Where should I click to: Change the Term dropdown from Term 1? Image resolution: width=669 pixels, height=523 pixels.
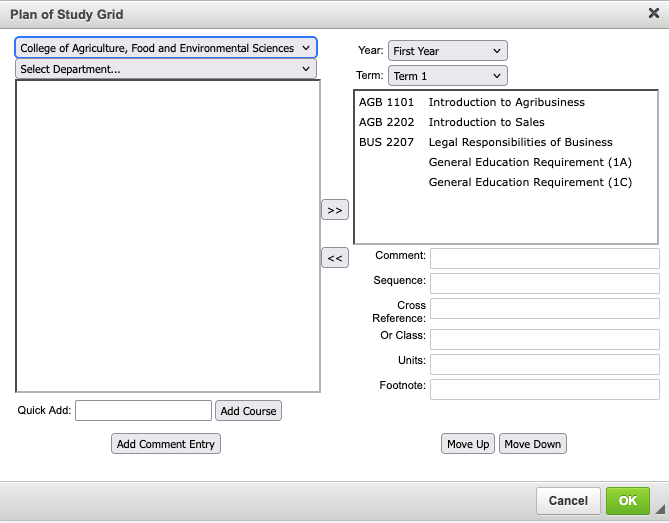pos(447,76)
